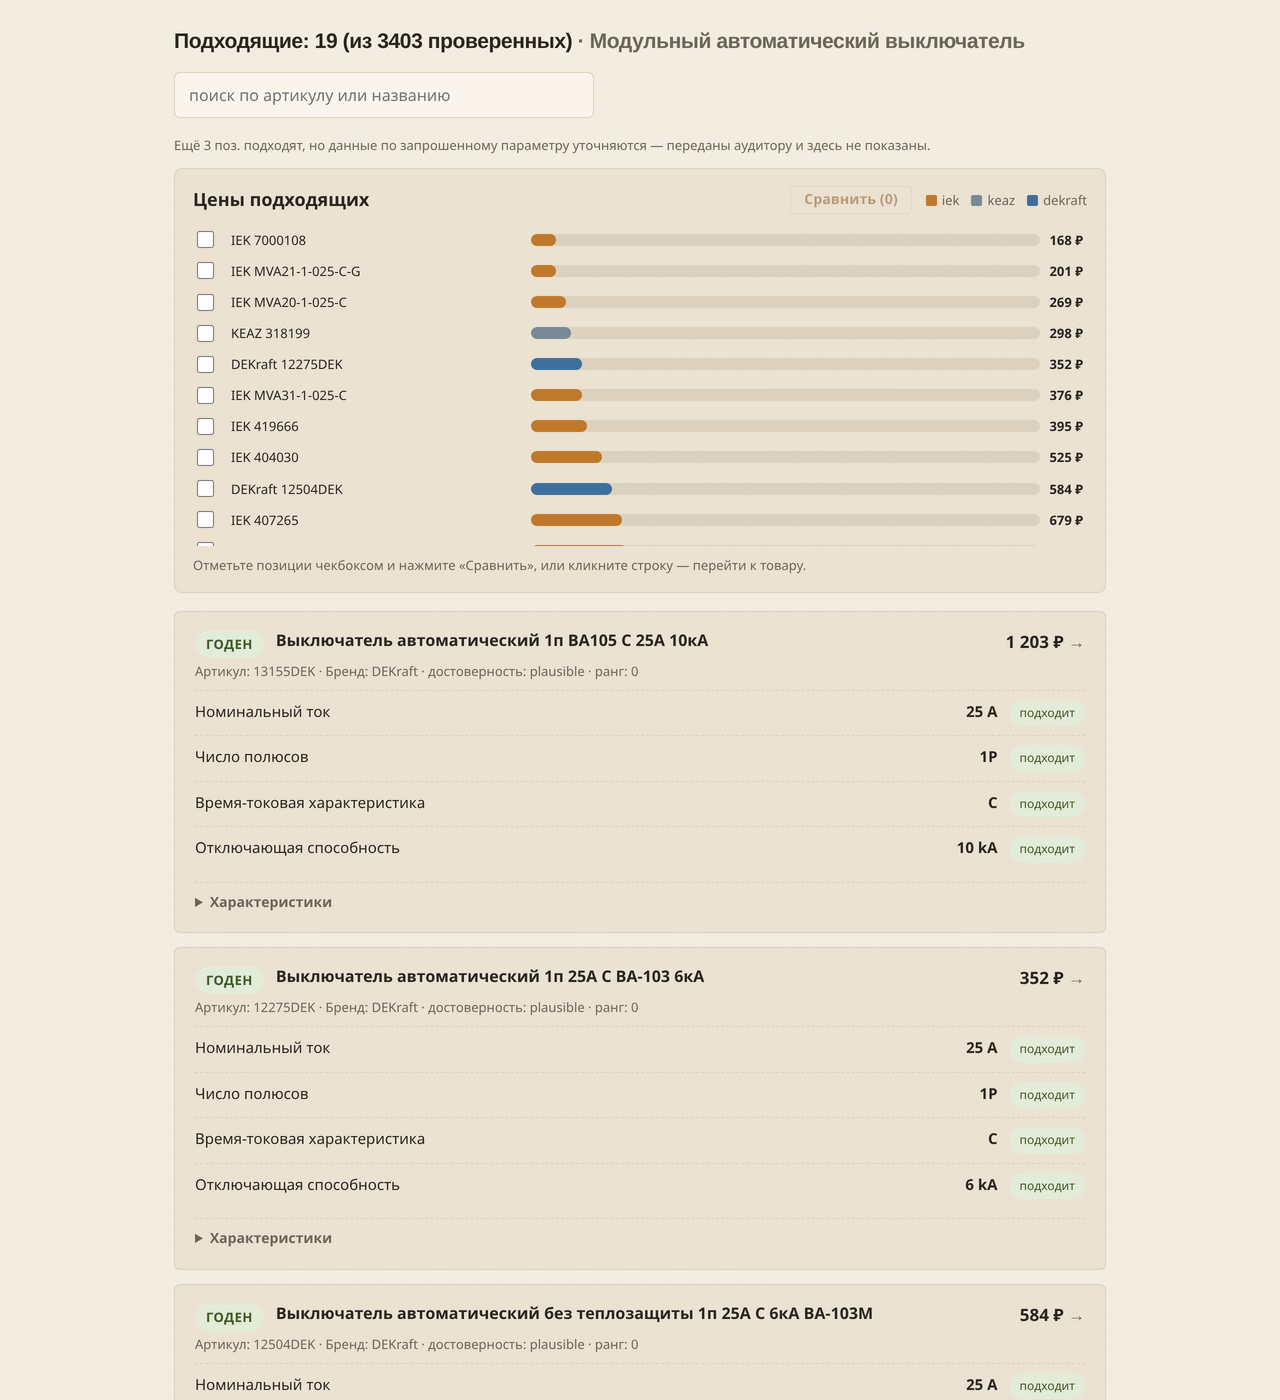
Task: Mark the IEK 407265 checkbox
Action: click(205, 520)
